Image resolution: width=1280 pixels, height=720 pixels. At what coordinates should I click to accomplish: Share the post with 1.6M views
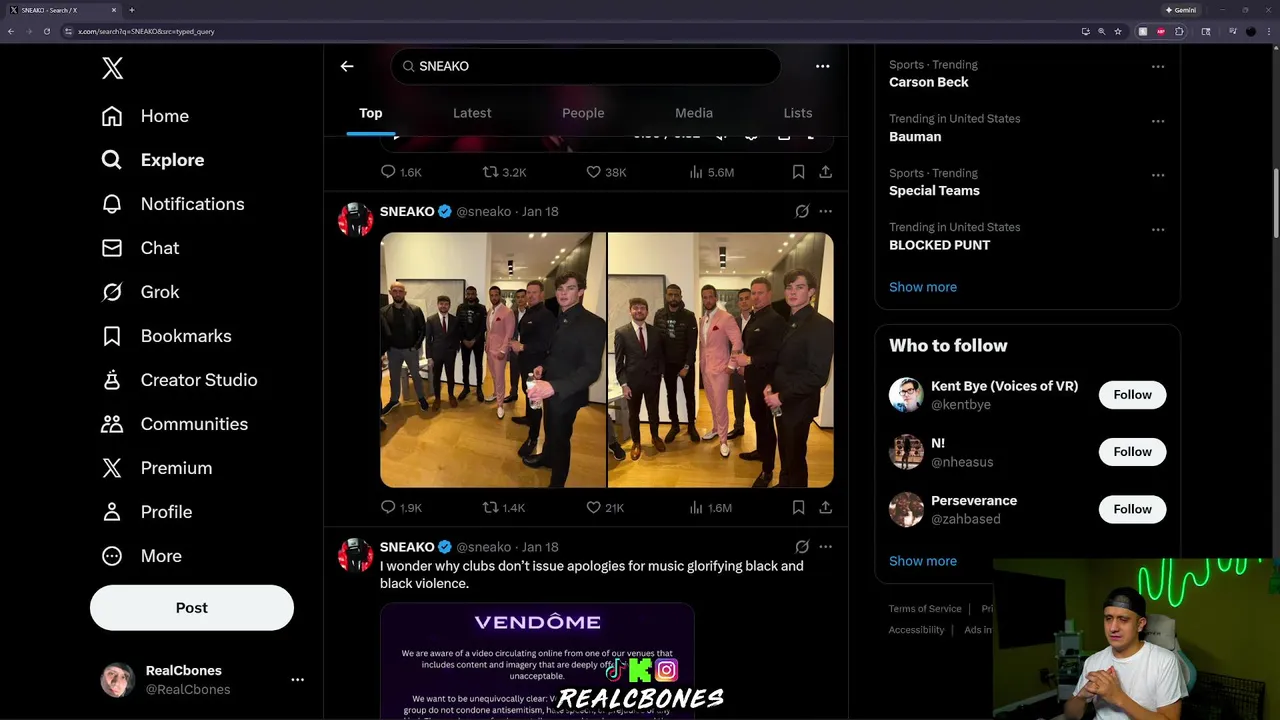pyautogui.click(x=825, y=508)
